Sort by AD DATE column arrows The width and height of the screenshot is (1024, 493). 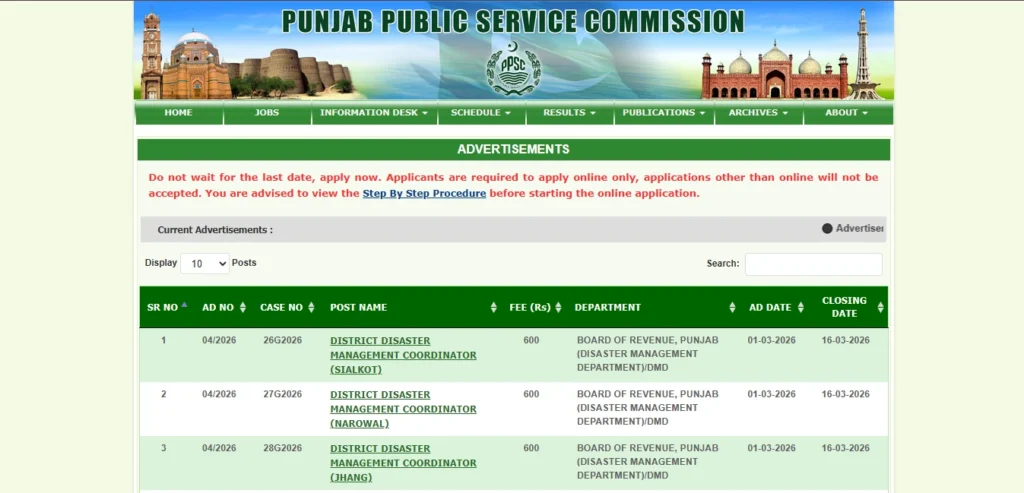point(801,308)
